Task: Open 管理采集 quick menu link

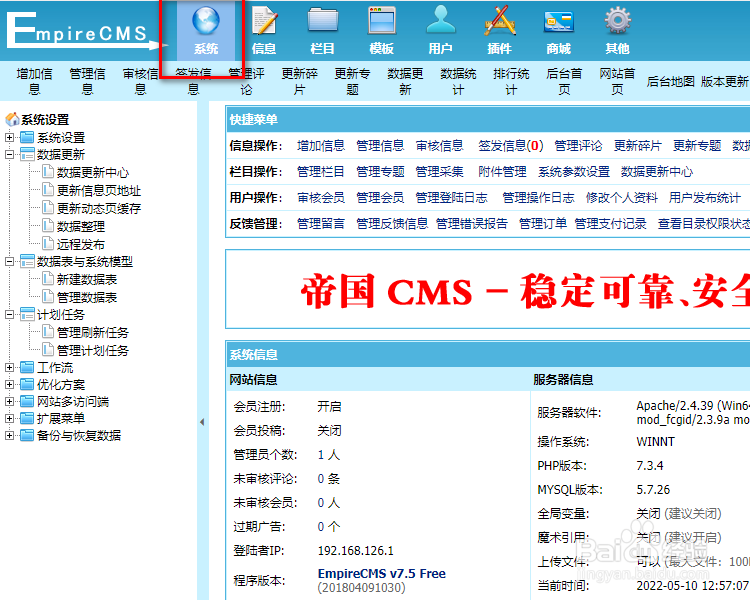Action: click(x=439, y=171)
